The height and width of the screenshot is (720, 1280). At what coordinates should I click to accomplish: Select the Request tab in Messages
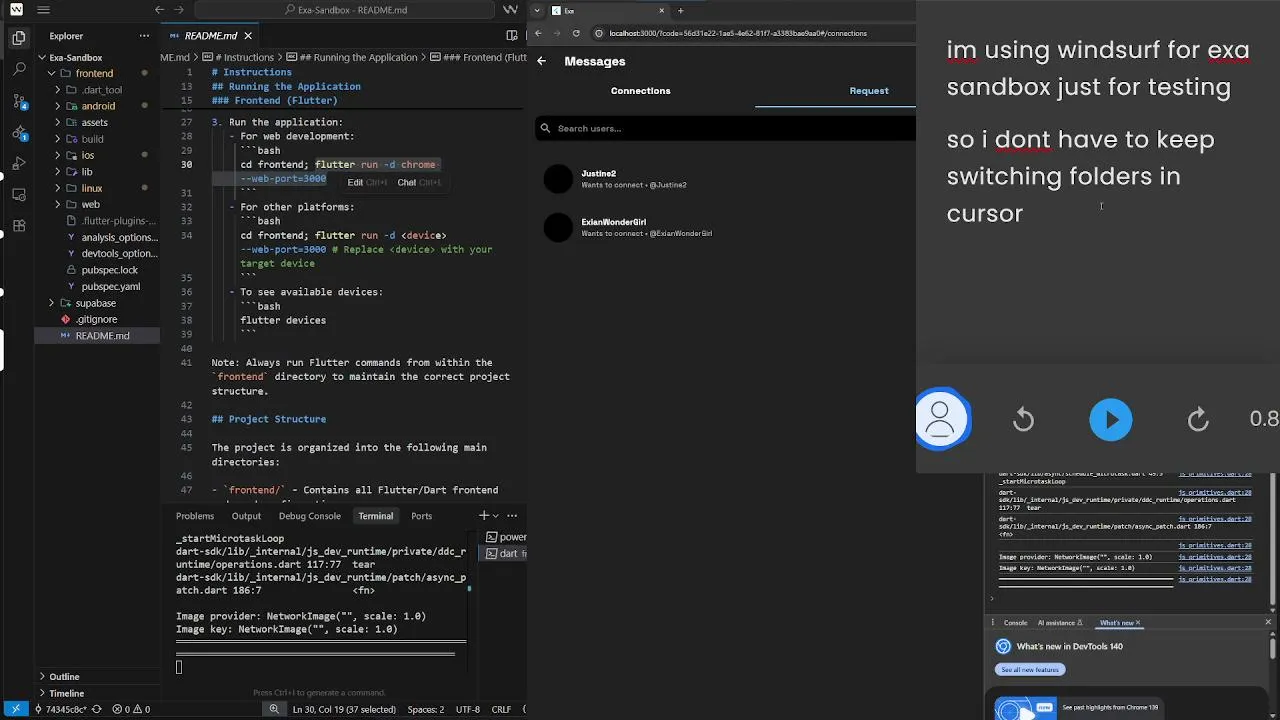point(869,91)
